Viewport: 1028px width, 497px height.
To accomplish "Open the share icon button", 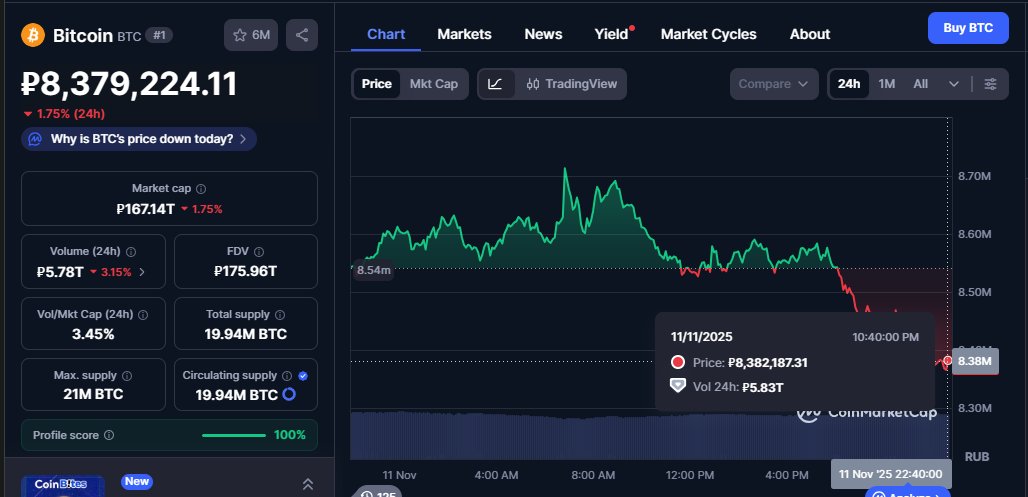I will click(302, 35).
